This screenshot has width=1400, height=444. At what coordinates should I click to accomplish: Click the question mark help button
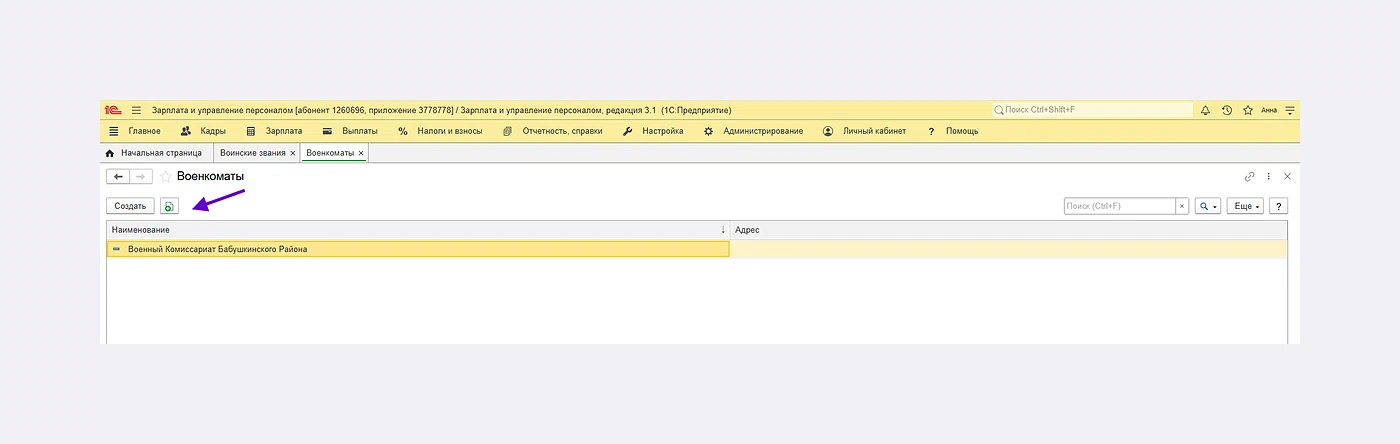(x=1278, y=206)
